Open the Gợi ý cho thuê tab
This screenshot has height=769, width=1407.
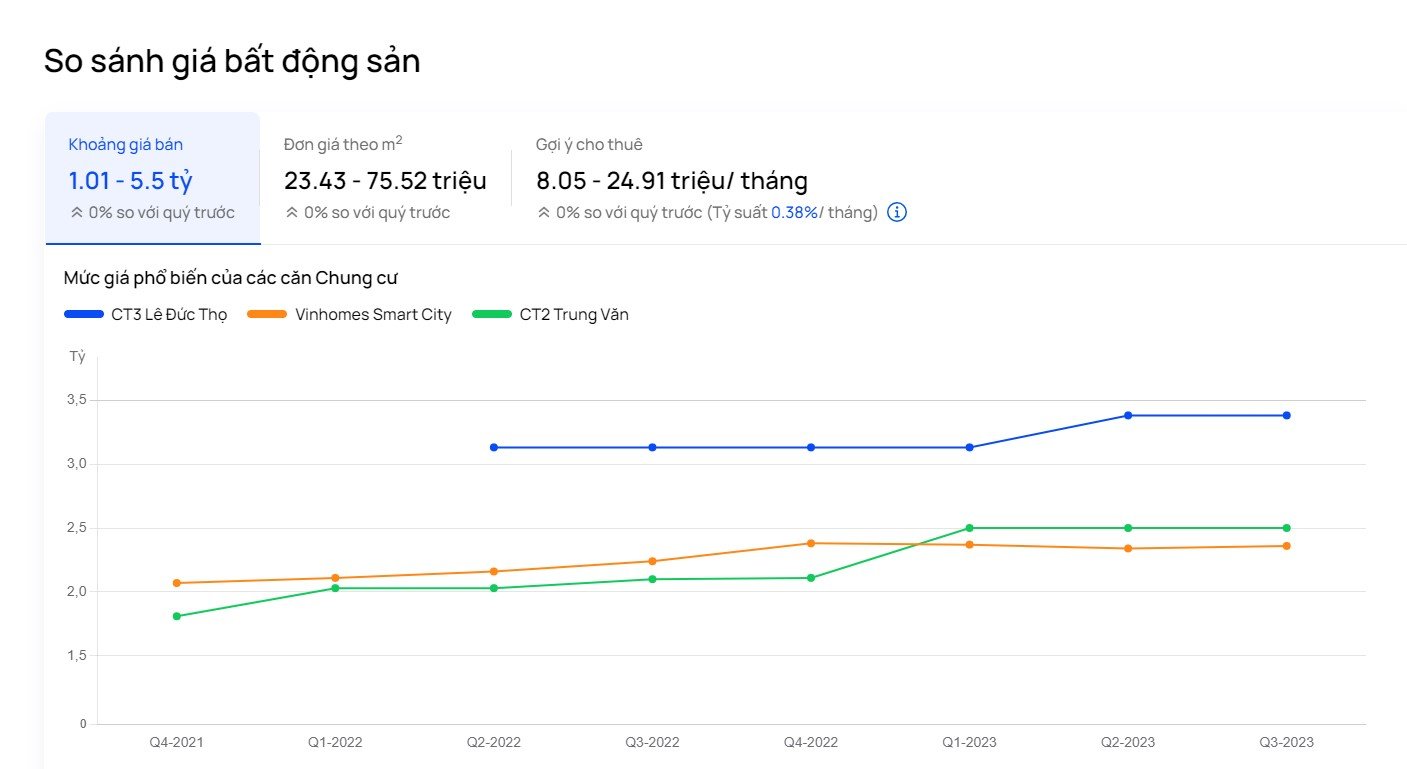[x=721, y=178]
